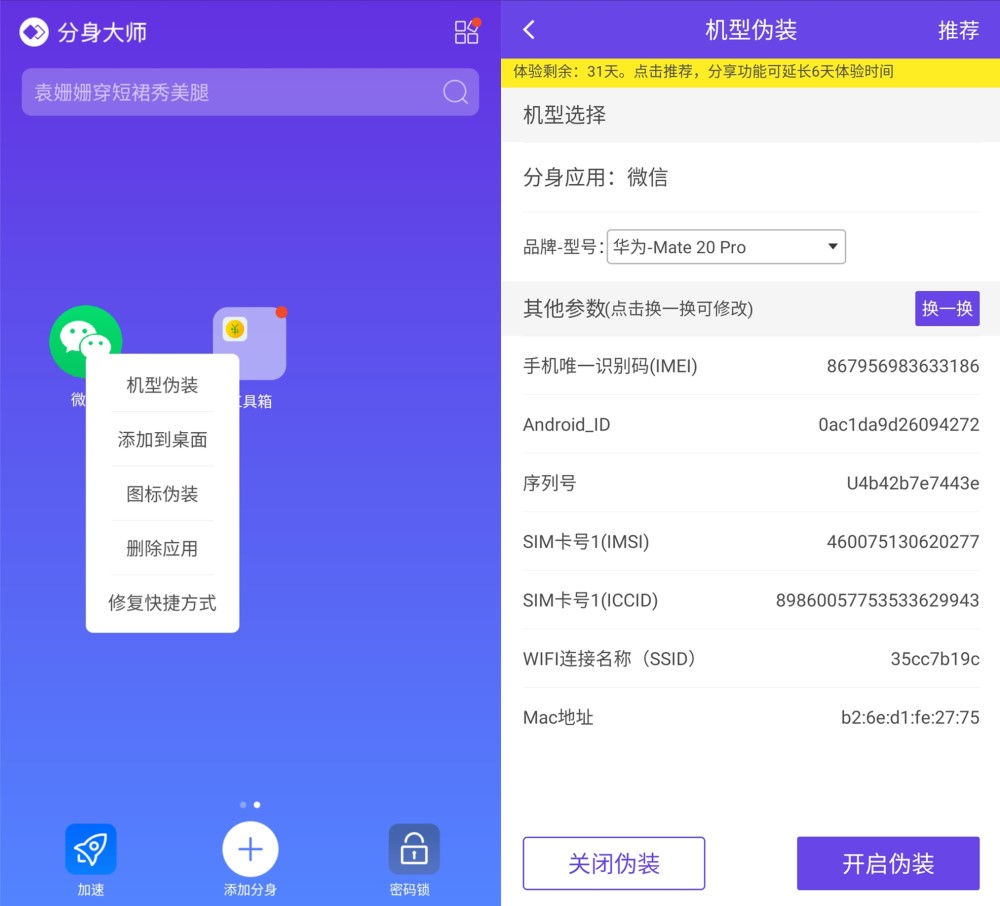Image resolution: width=1000 pixels, height=906 pixels.
Task: Select 机型伪装 in the context menu
Action: 162,385
